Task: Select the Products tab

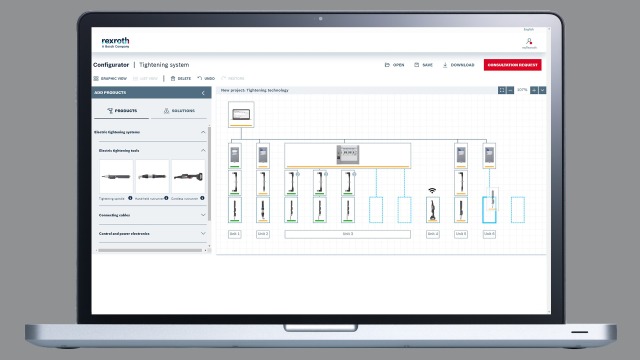Action: pyautogui.click(x=122, y=111)
